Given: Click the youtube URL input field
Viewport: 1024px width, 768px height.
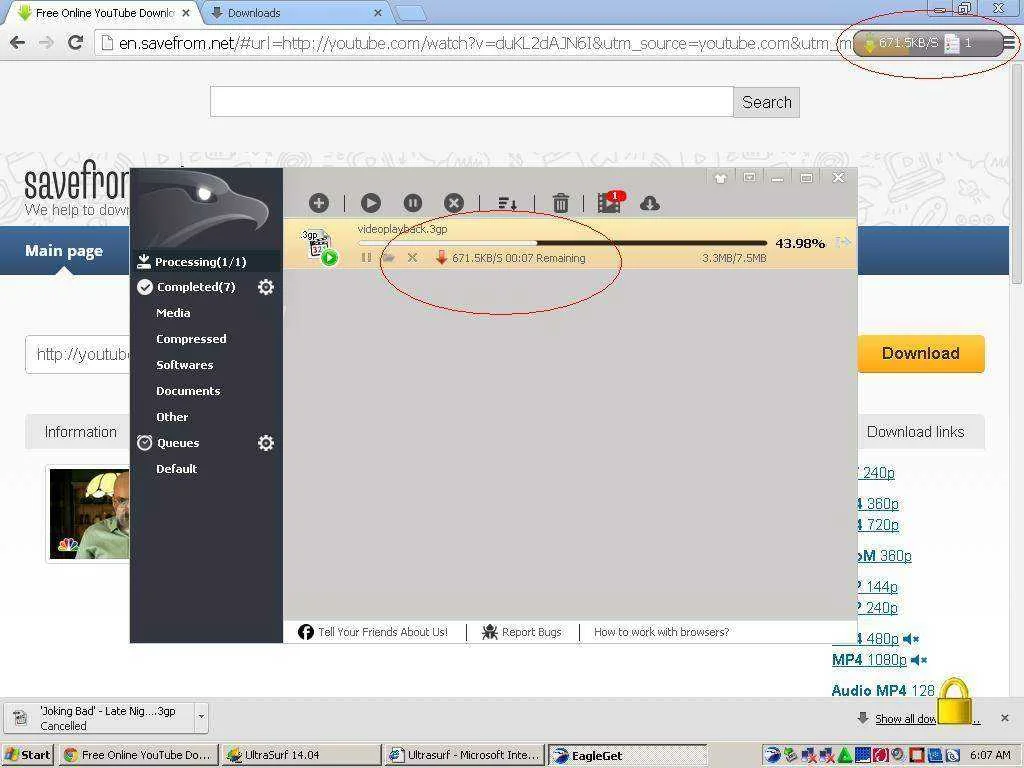Looking at the screenshot, I should coord(78,354).
